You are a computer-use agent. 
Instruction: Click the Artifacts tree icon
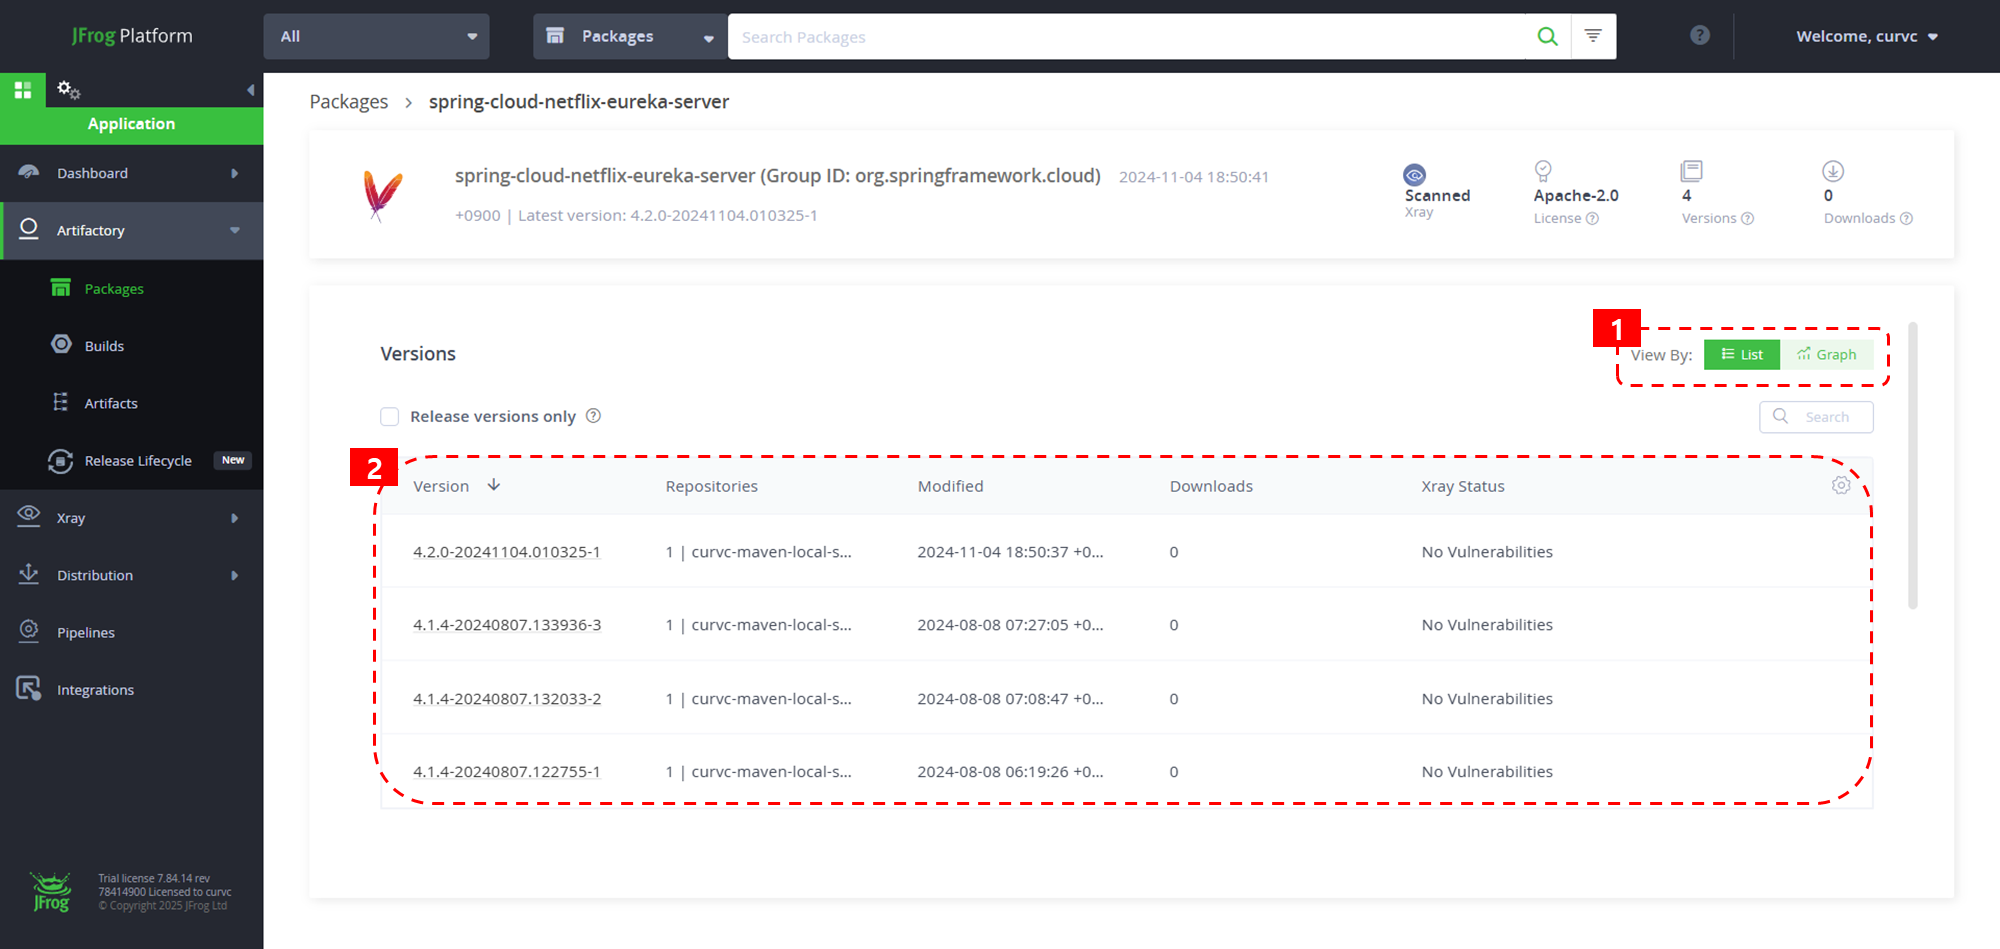pyautogui.click(x=61, y=402)
